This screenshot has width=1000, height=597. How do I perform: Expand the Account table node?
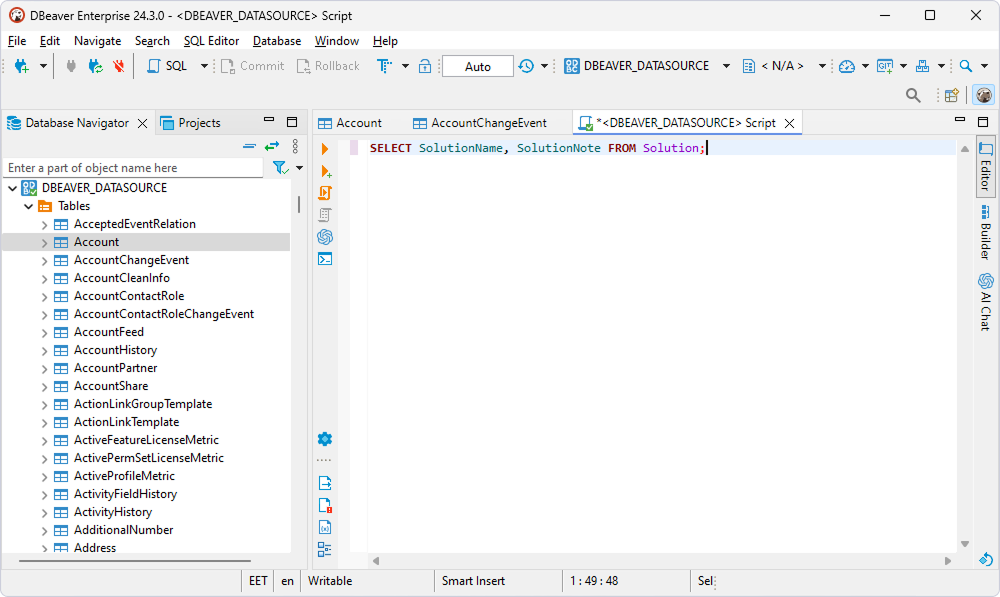(43, 241)
